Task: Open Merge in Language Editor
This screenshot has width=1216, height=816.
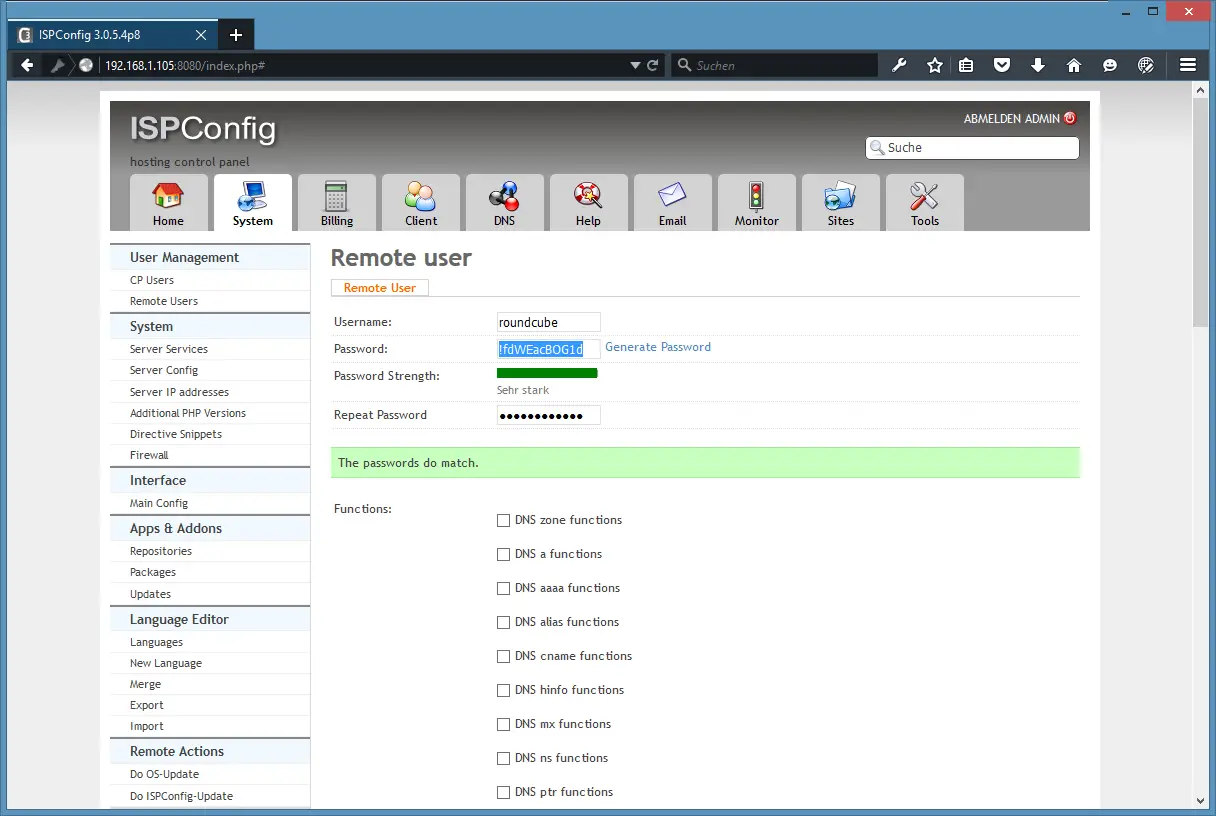Action: pyautogui.click(x=145, y=684)
